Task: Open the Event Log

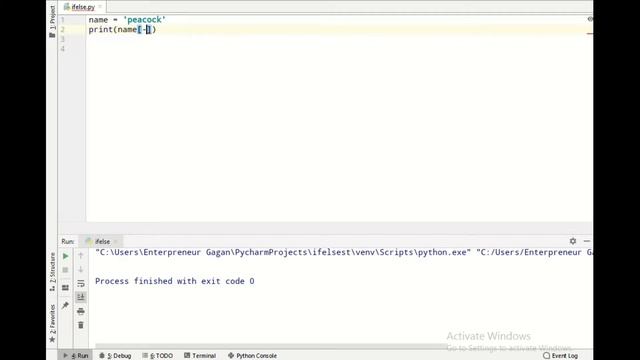Action: 560,356
